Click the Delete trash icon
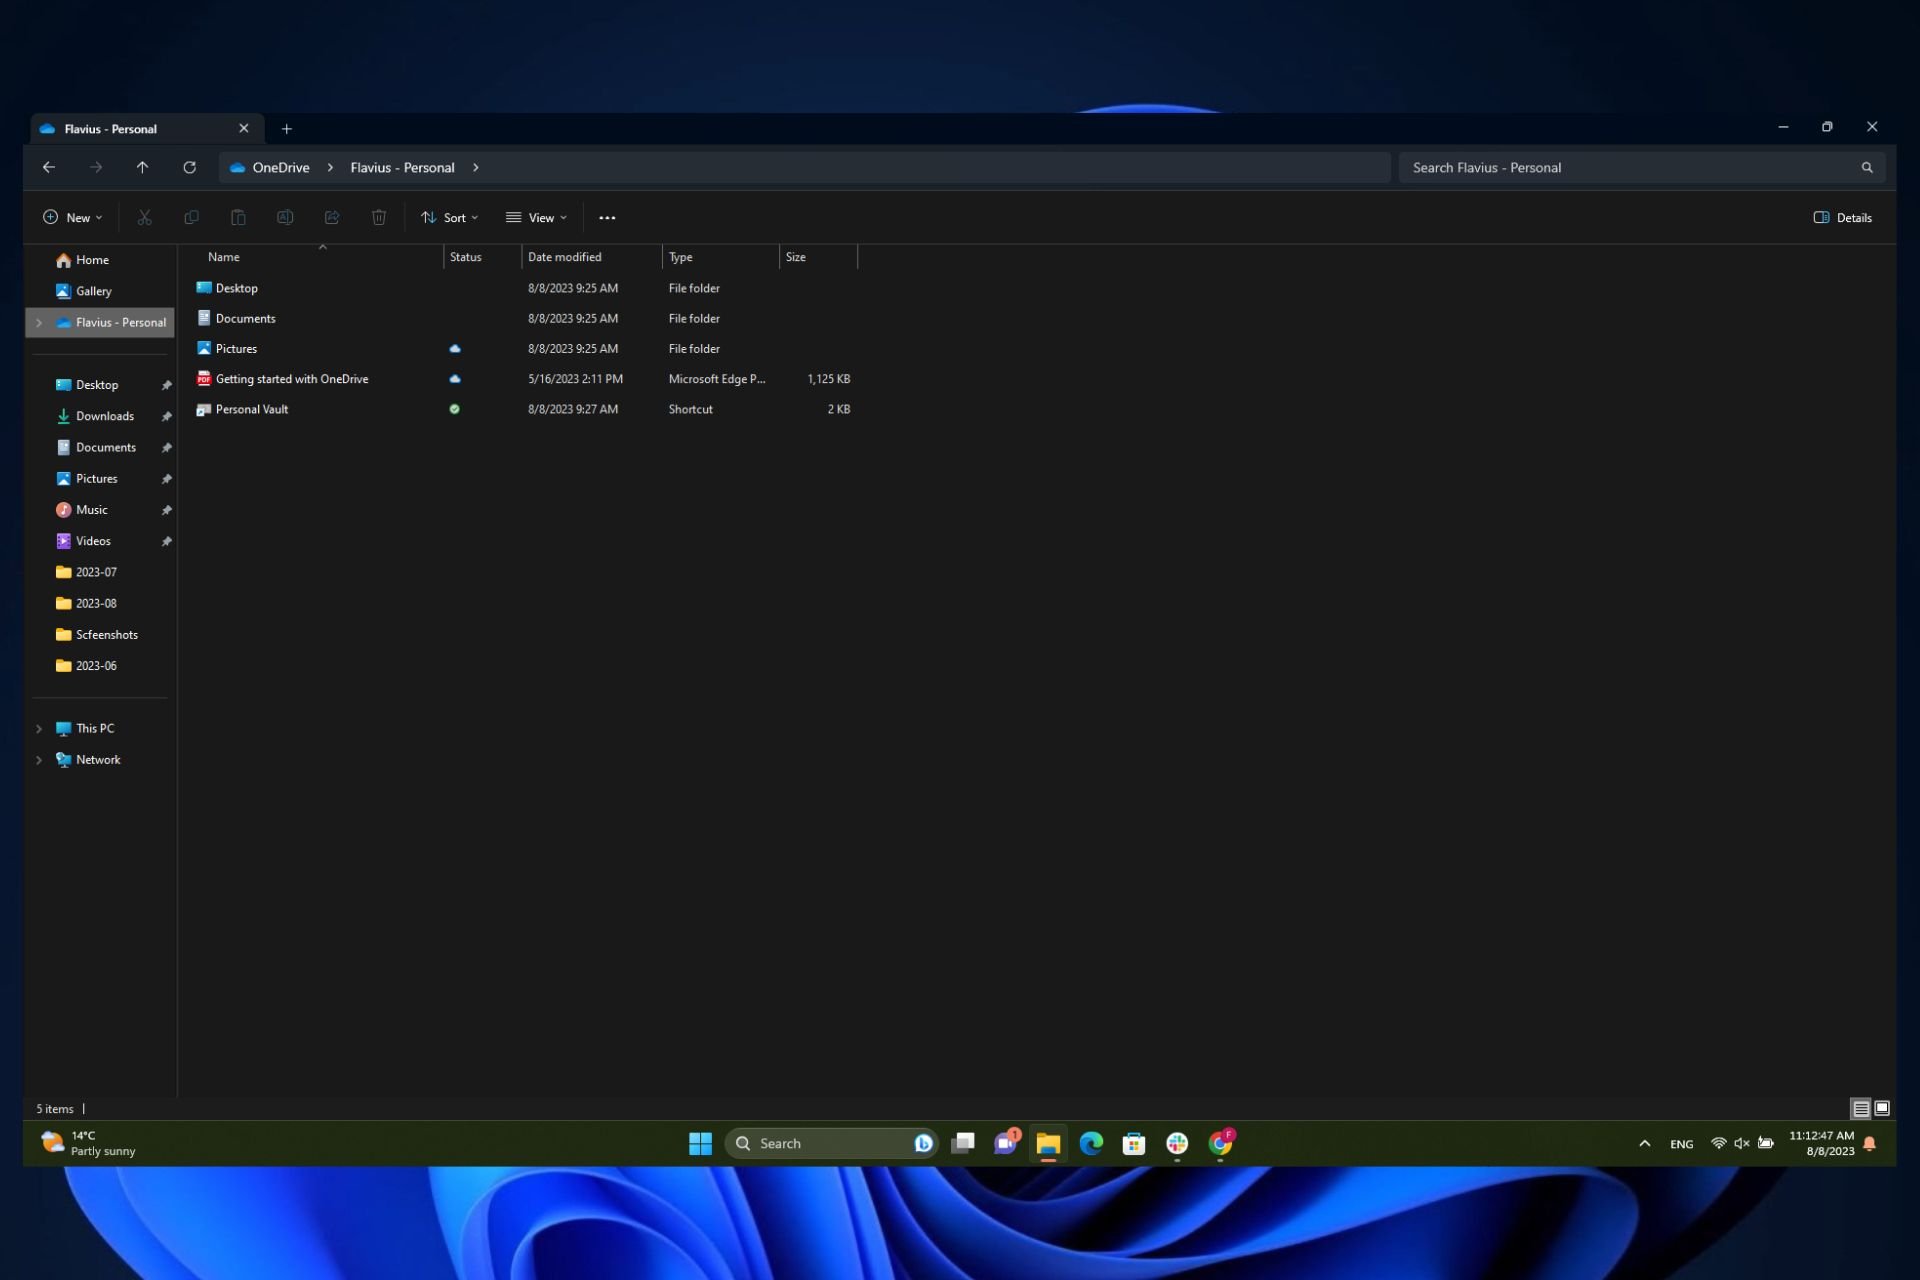Screen dimensions: 1920x1280 coord(379,217)
